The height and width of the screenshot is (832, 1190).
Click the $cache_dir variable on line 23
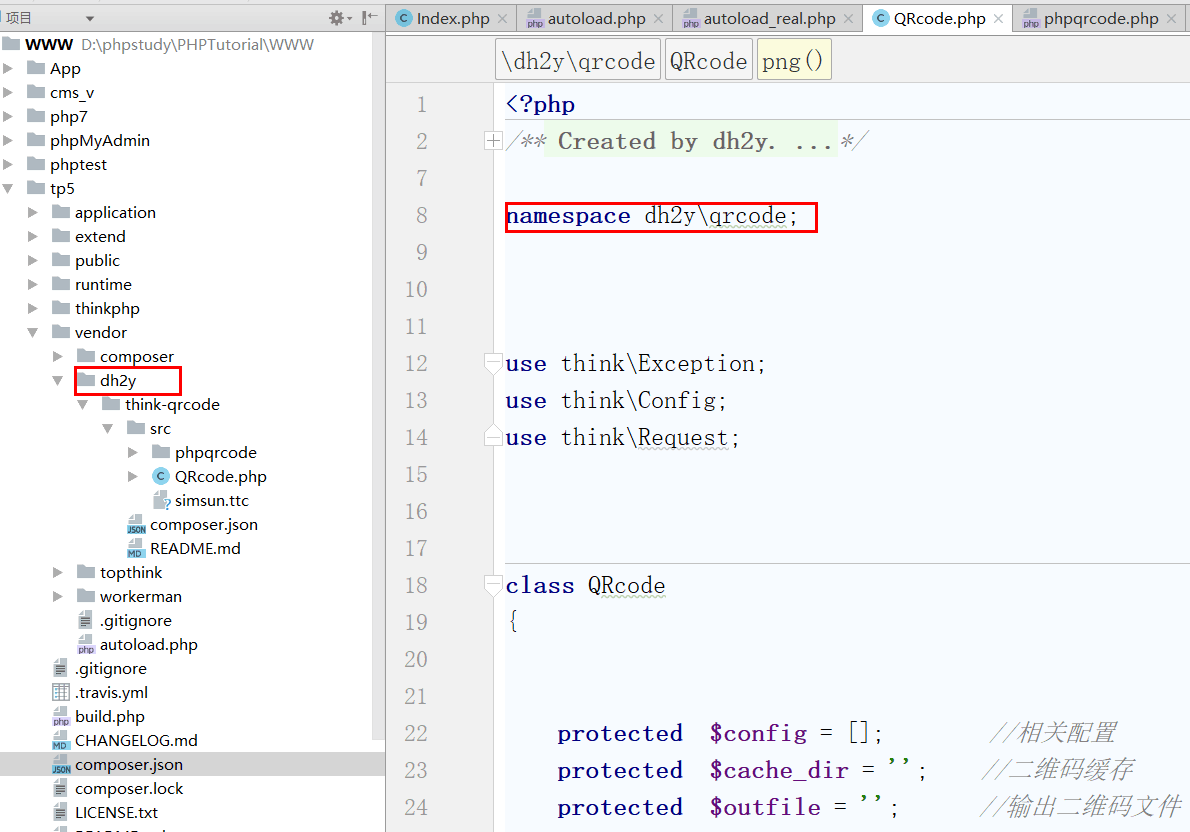coord(779,771)
